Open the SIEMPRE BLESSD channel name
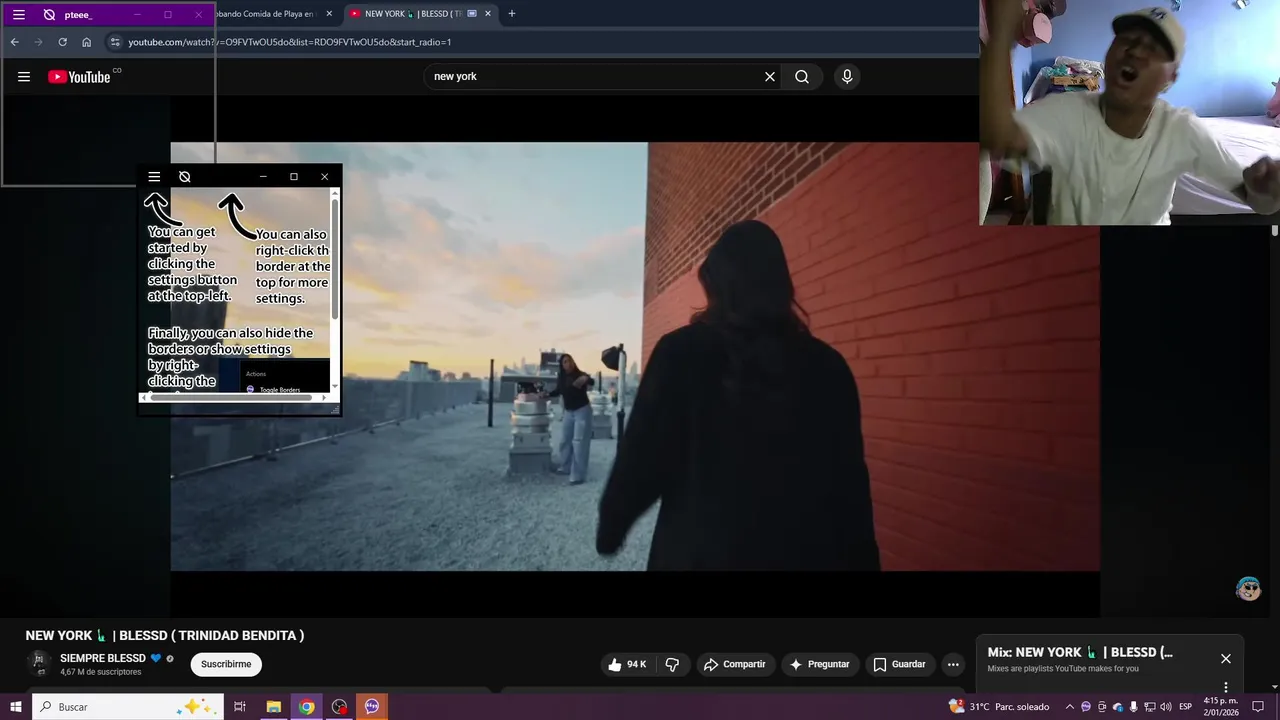1280x720 pixels. [x=103, y=659]
